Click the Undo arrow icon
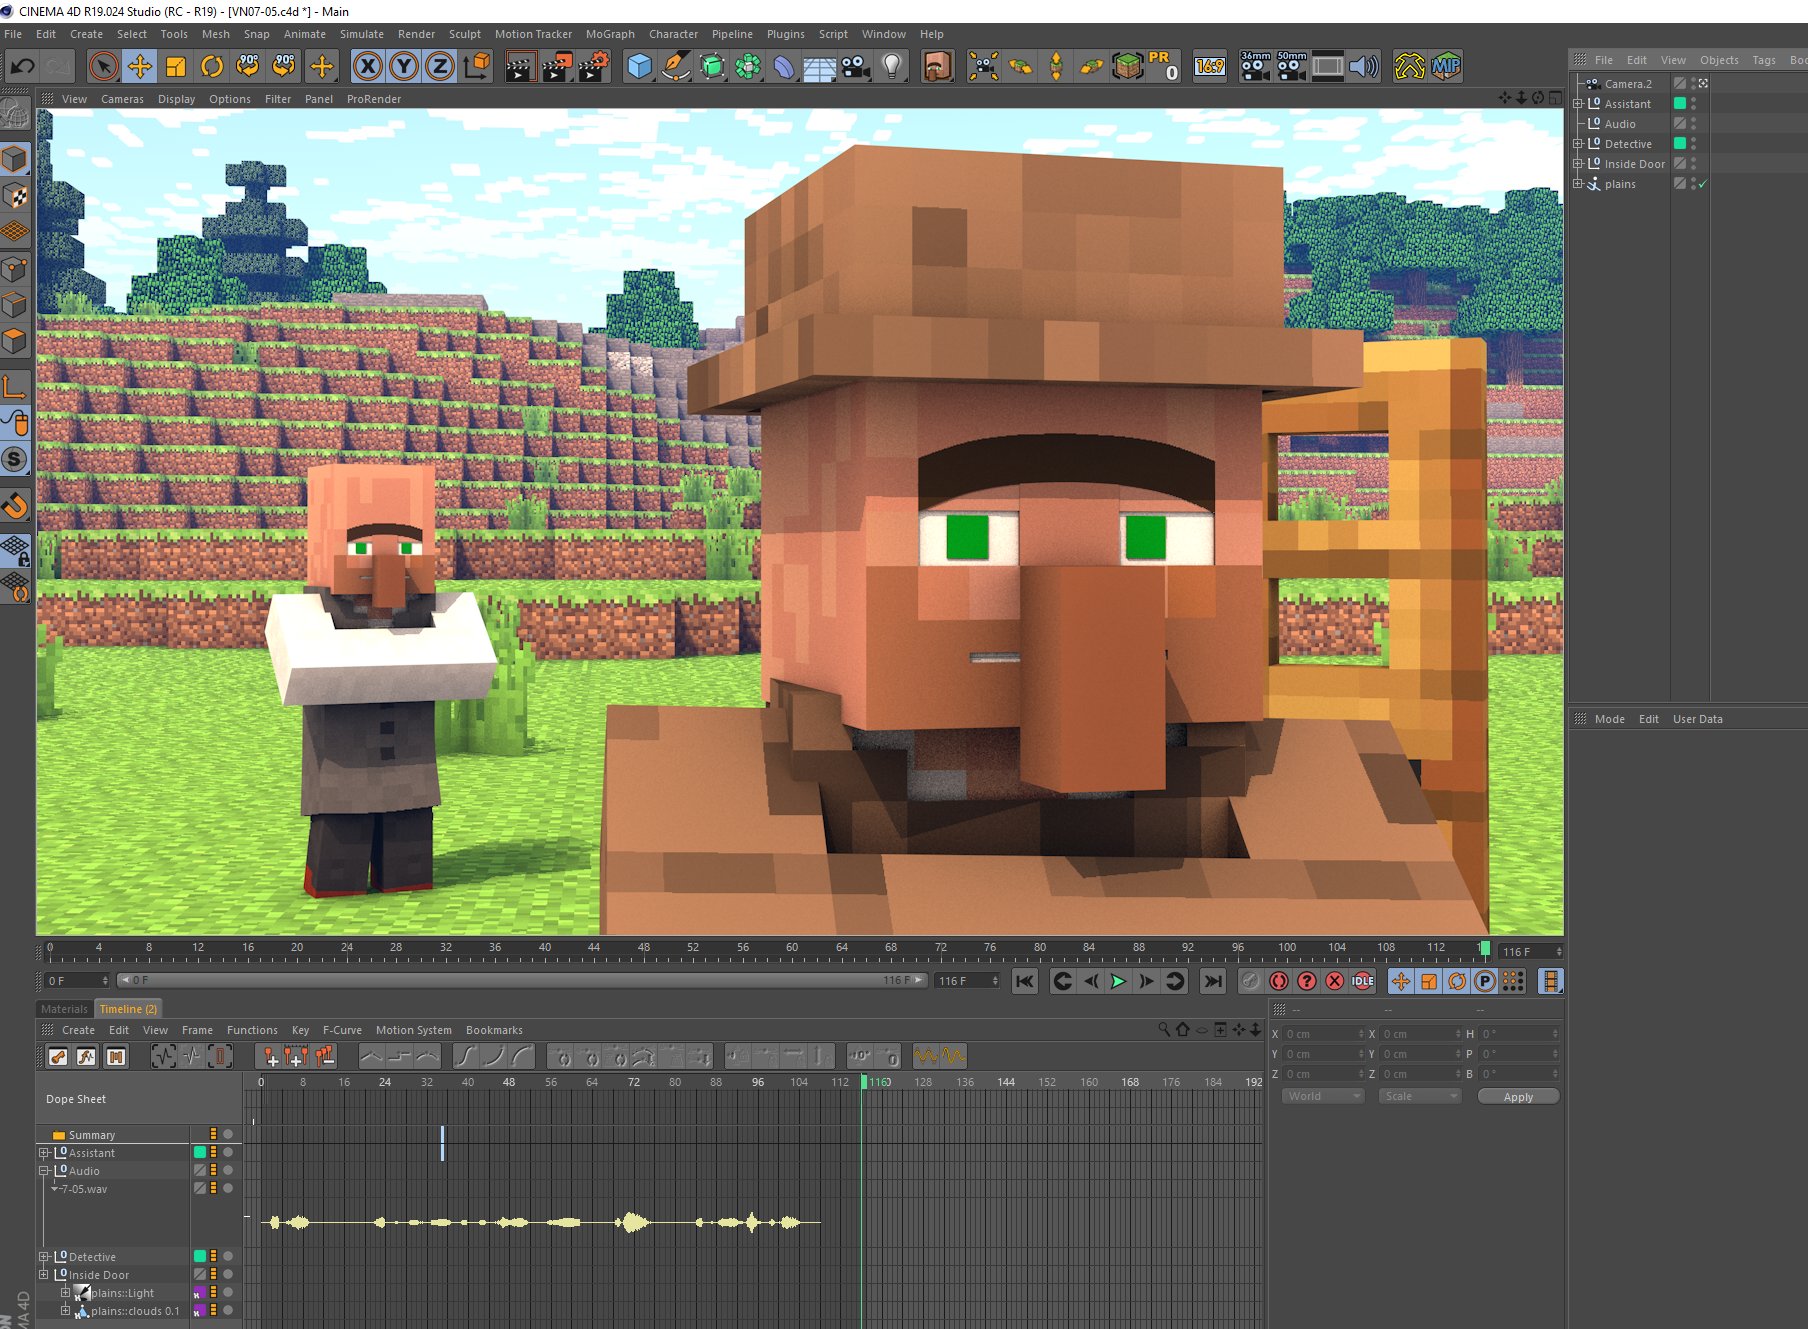Image resolution: width=1808 pixels, height=1329 pixels. 22,67
